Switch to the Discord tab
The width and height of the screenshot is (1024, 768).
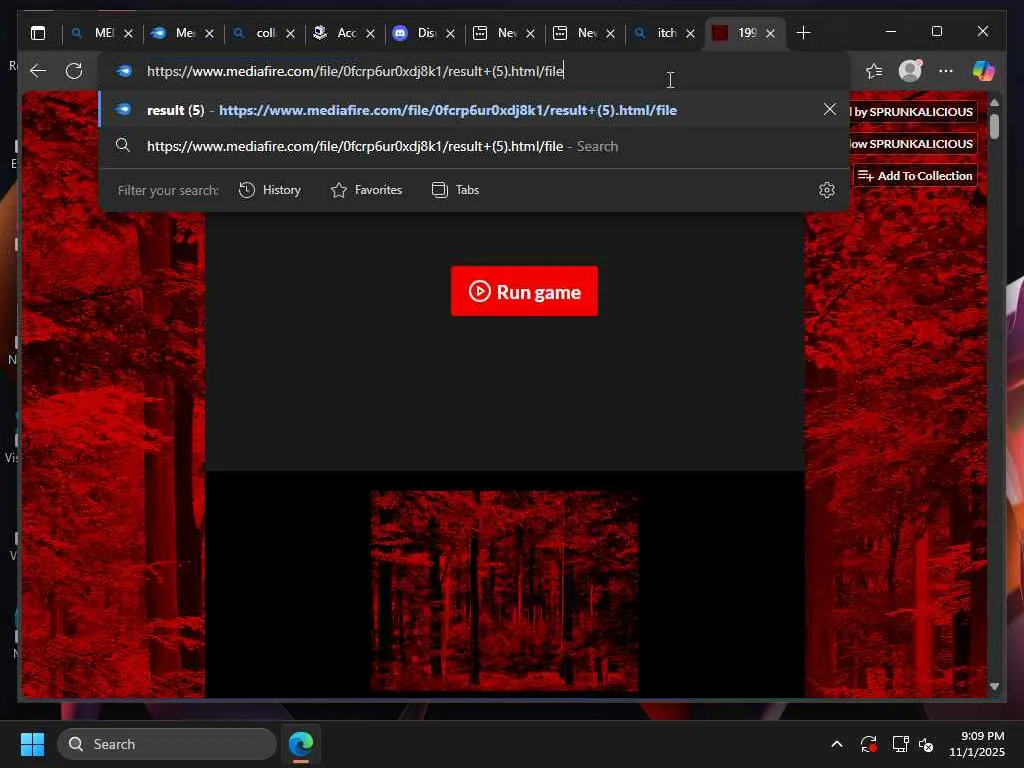[x=415, y=33]
